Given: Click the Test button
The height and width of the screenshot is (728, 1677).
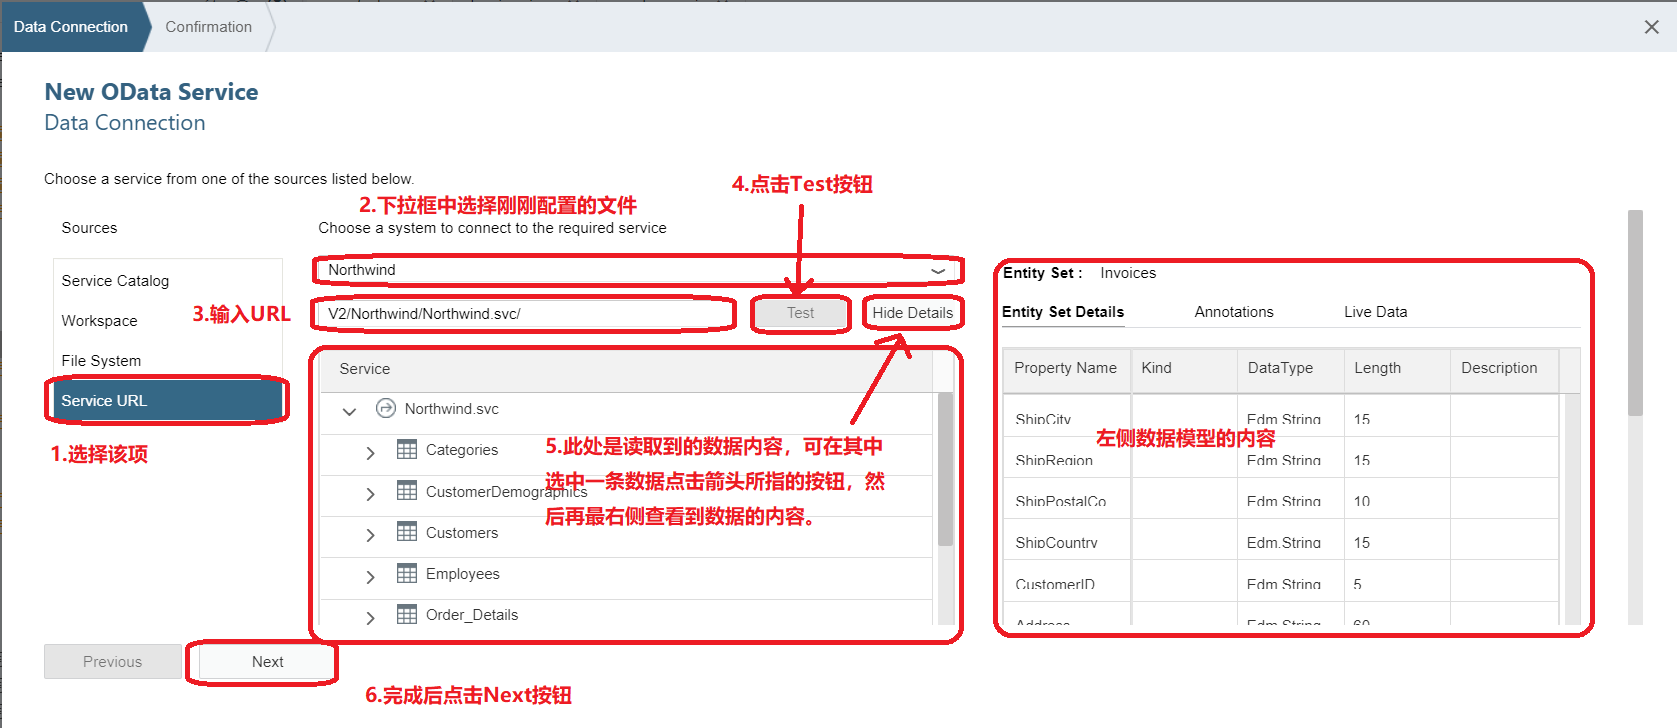Looking at the screenshot, I should pyautogui.click(x=800, y=313).
